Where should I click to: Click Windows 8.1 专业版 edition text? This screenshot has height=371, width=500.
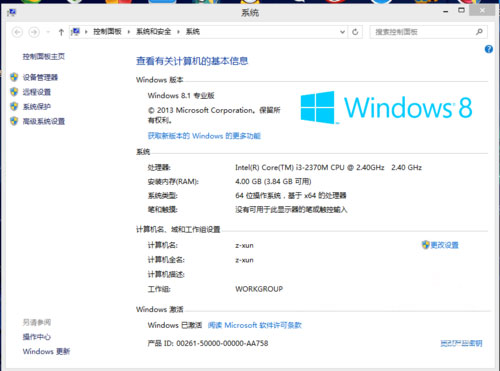pos(181,96)
